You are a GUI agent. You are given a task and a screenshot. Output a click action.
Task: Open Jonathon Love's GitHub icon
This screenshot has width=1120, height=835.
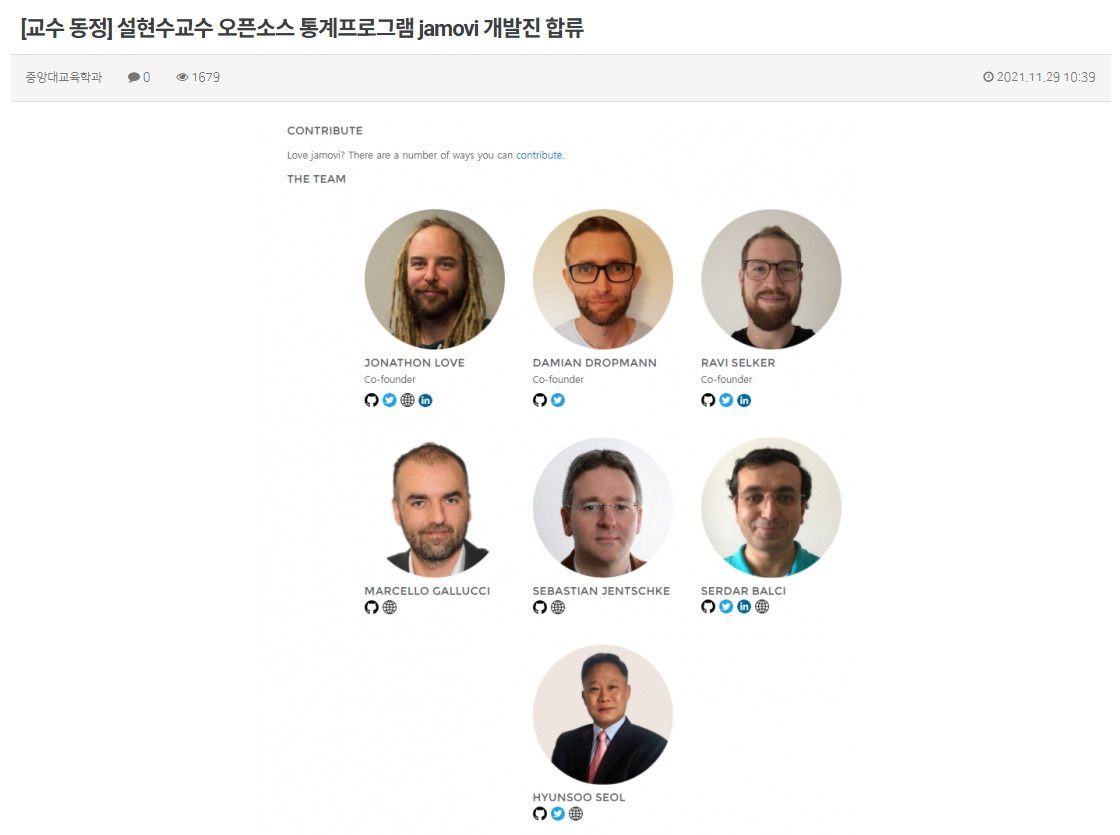(371, 400)
